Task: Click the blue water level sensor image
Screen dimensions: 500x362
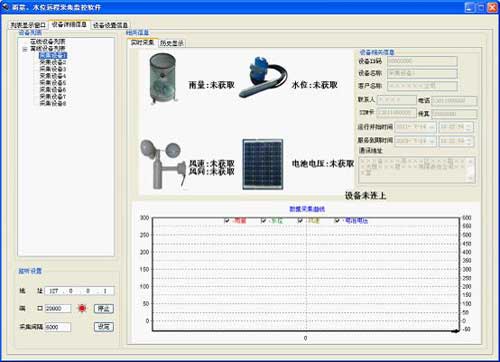Action: pos(264,77)
